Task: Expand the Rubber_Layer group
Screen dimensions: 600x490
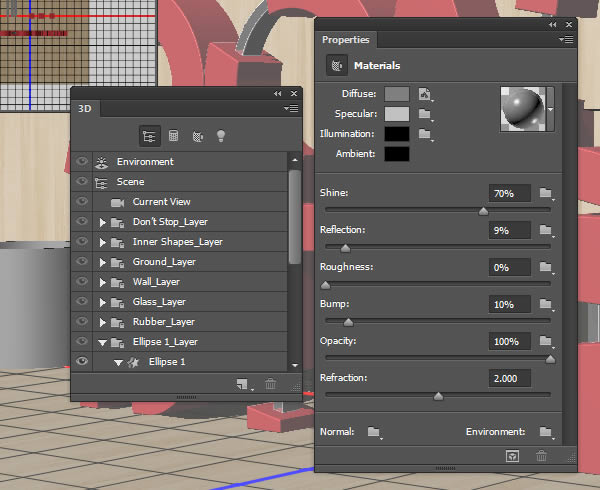Action: pos(102,322)
